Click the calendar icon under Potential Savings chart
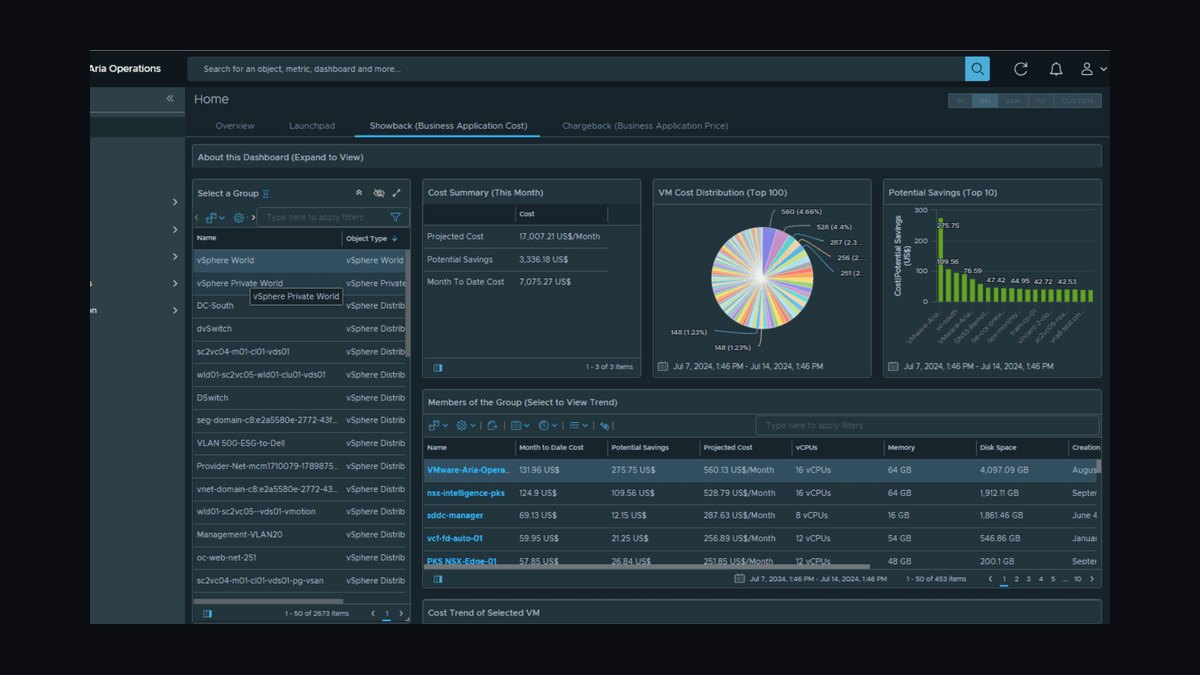 click(892, 366)
